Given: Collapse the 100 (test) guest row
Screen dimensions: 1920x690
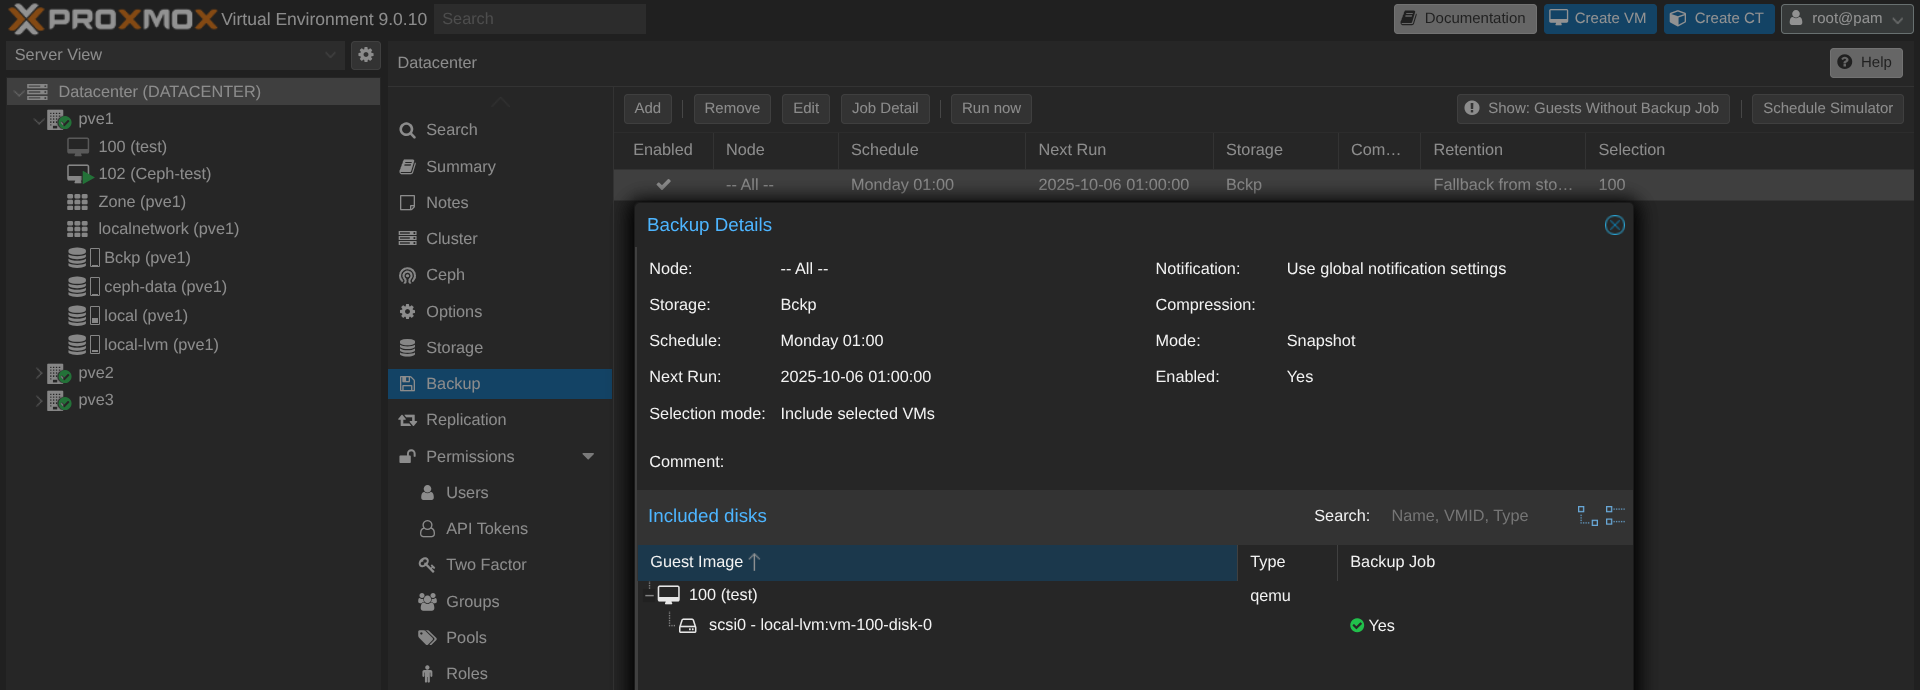Looking at the screenshot, I should coord(649,595).
